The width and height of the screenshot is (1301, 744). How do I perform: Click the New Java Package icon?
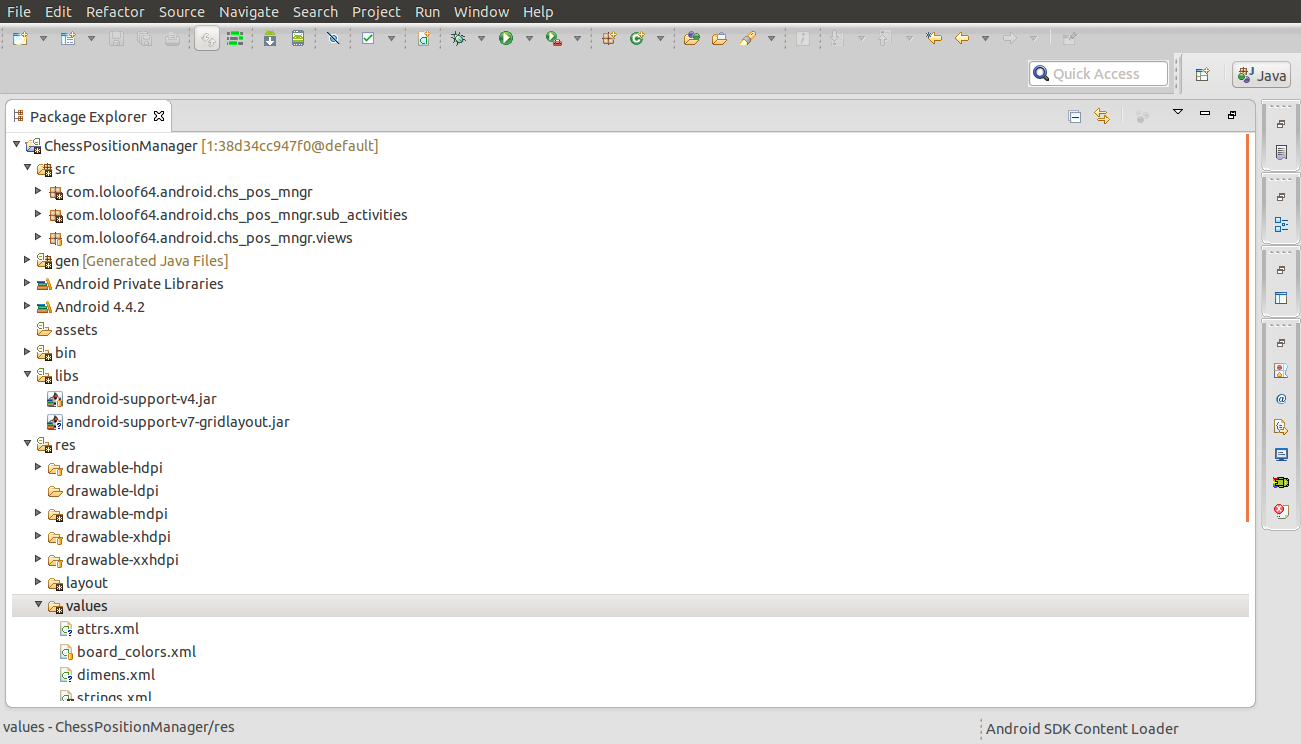[x=609, y=39]
